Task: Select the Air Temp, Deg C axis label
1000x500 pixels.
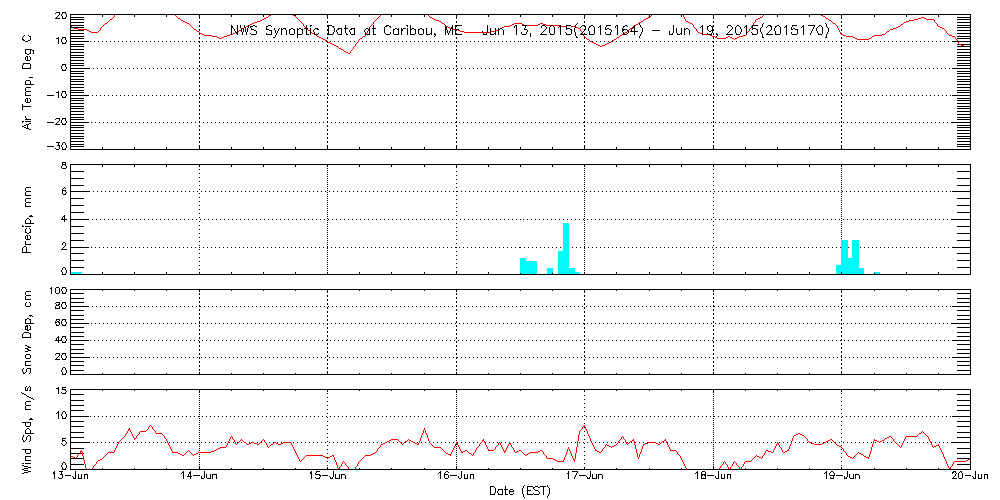Action: 27,81
